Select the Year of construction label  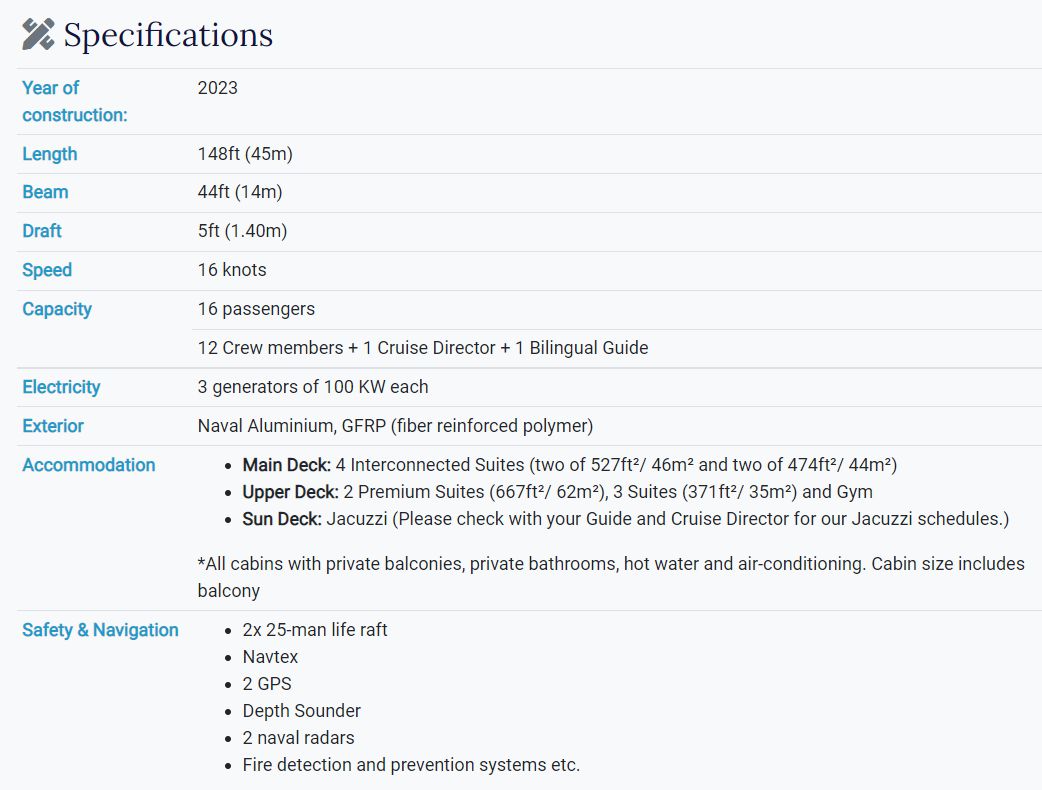[74, 101]
